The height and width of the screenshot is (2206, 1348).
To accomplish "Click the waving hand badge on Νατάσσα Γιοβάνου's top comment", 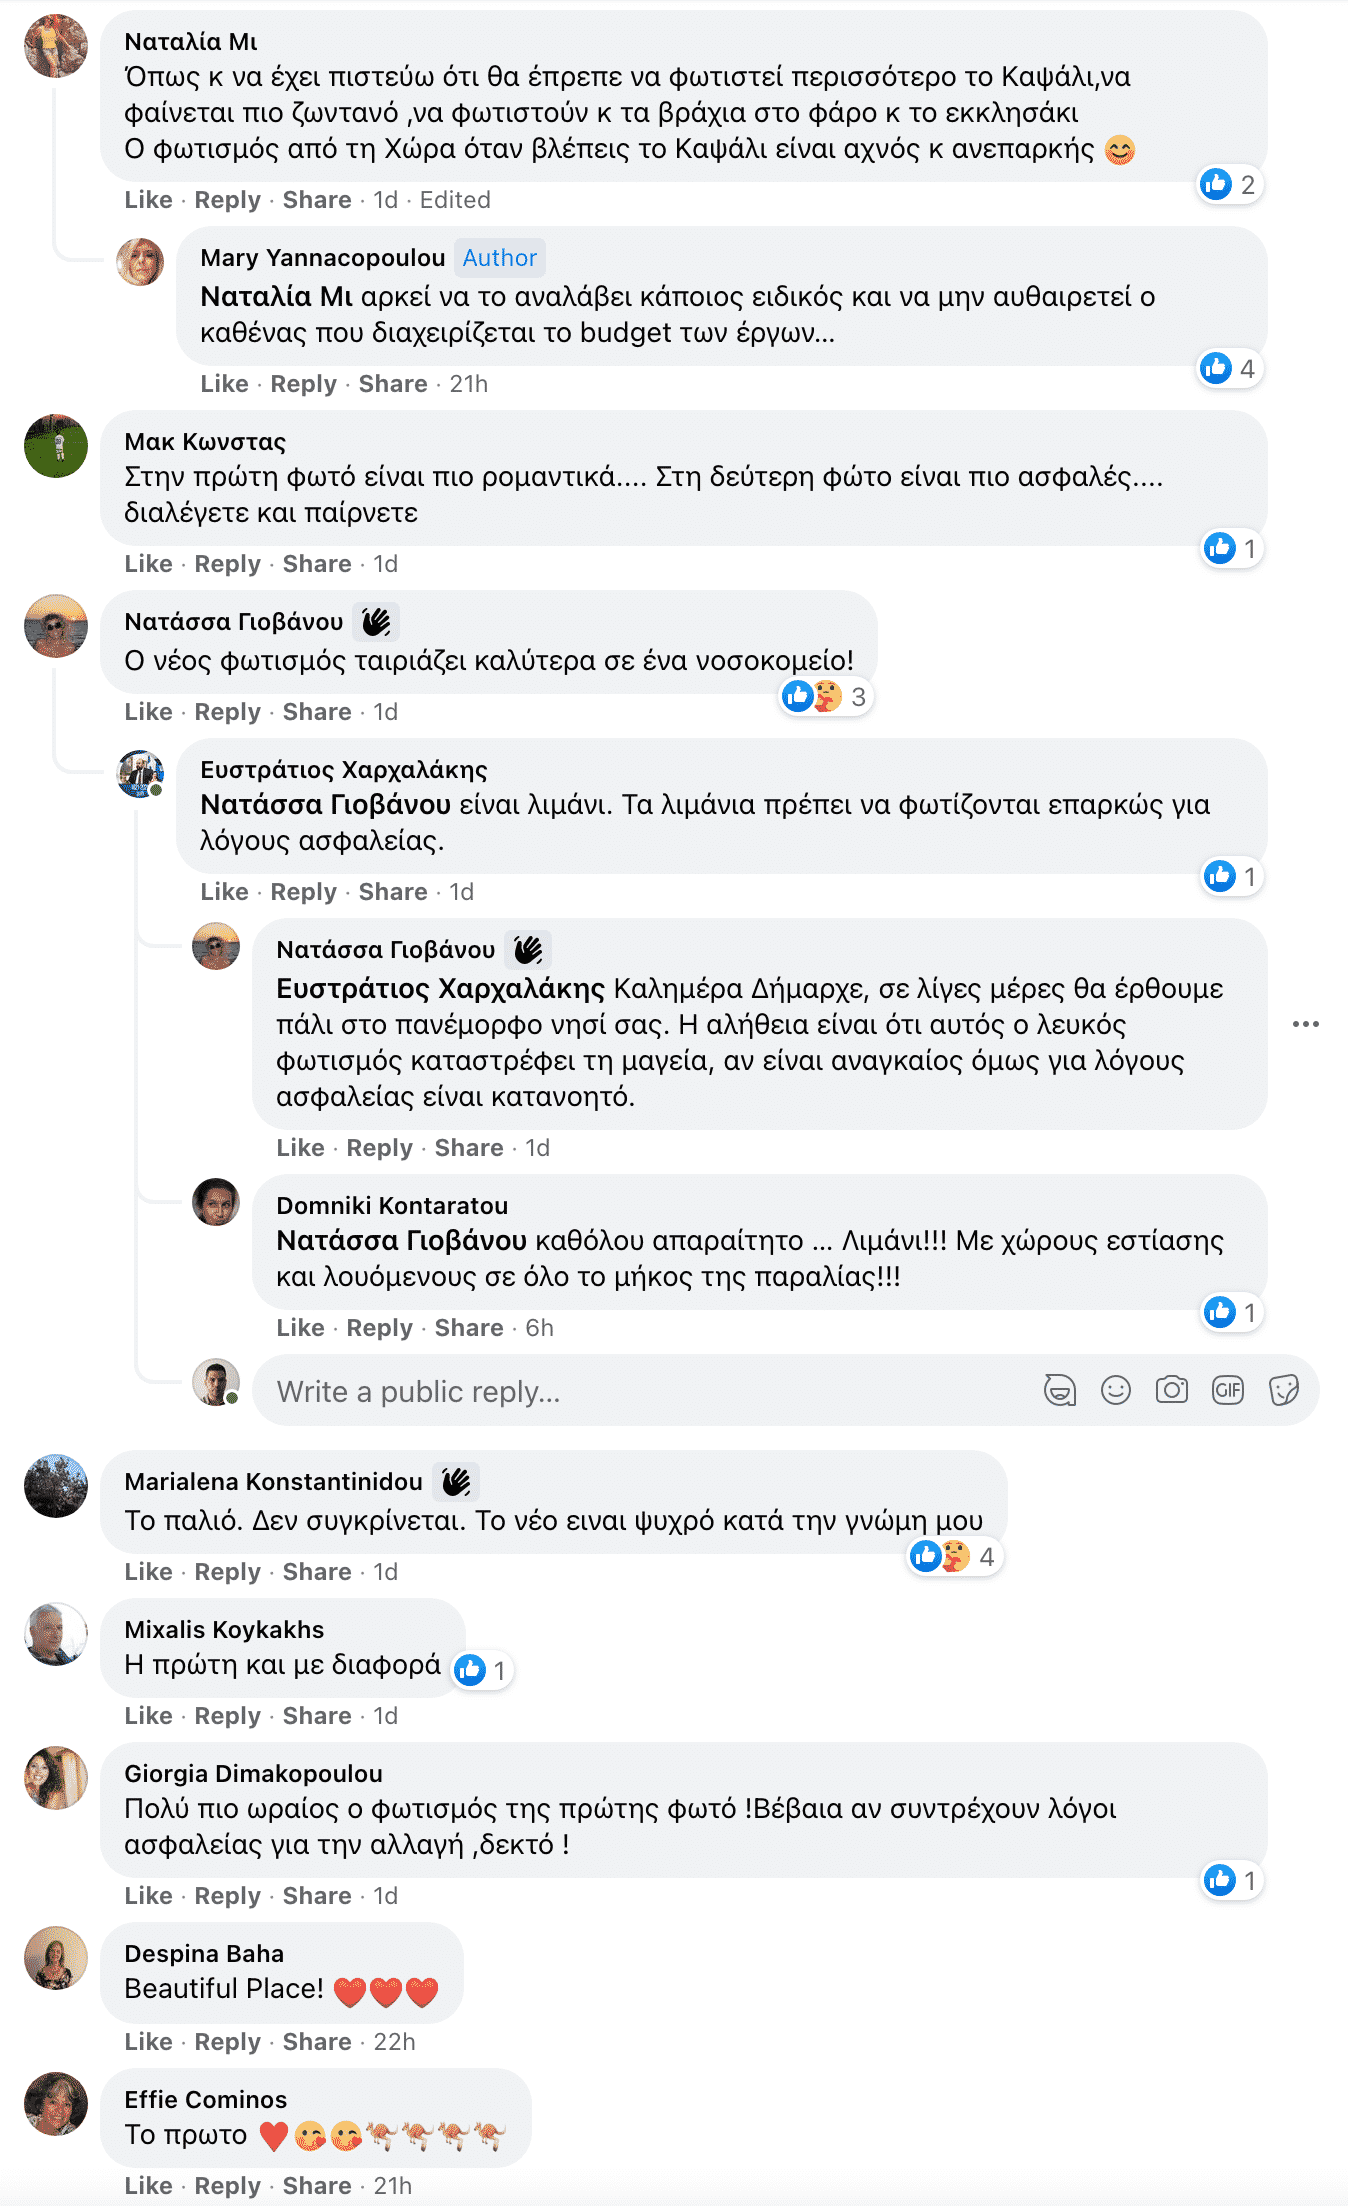I will coord(376,622).
